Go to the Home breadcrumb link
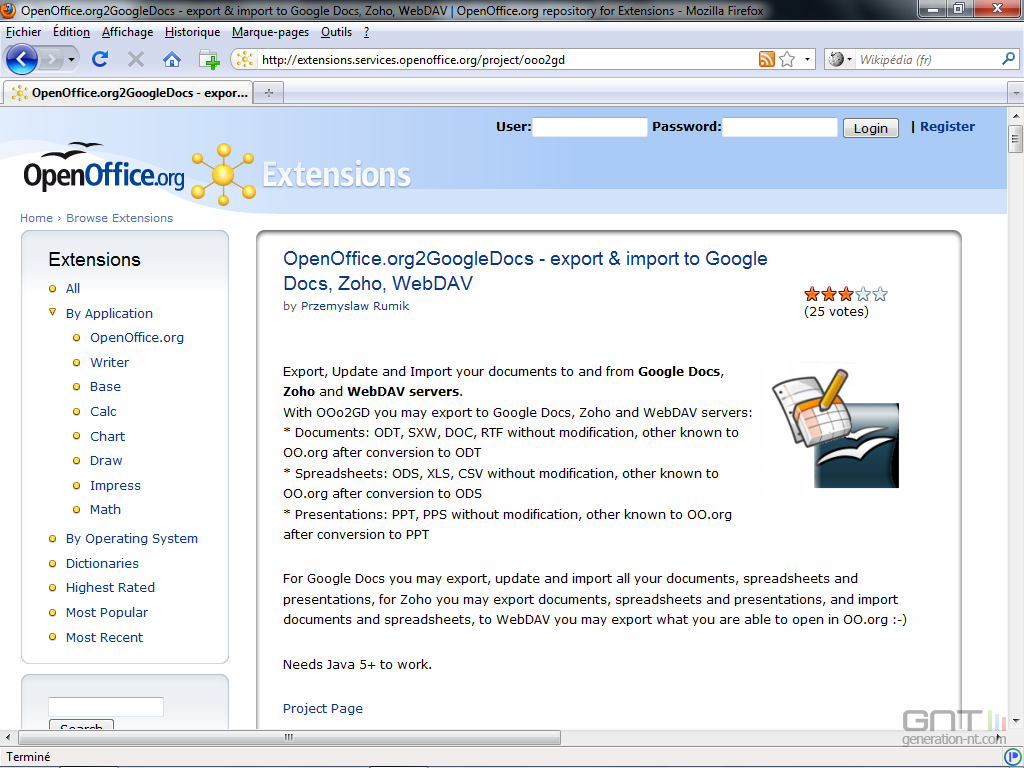This screenshot has height=768, width=1024. click(x=37, y=218)
